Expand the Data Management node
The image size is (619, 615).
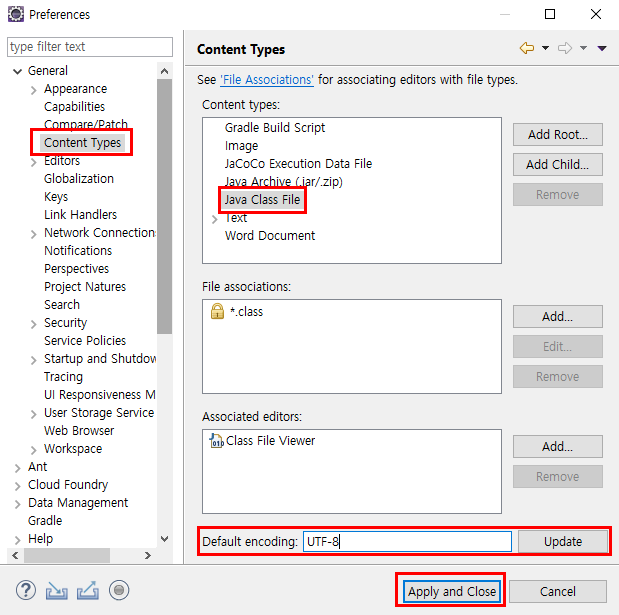click(x=17, y=504)
